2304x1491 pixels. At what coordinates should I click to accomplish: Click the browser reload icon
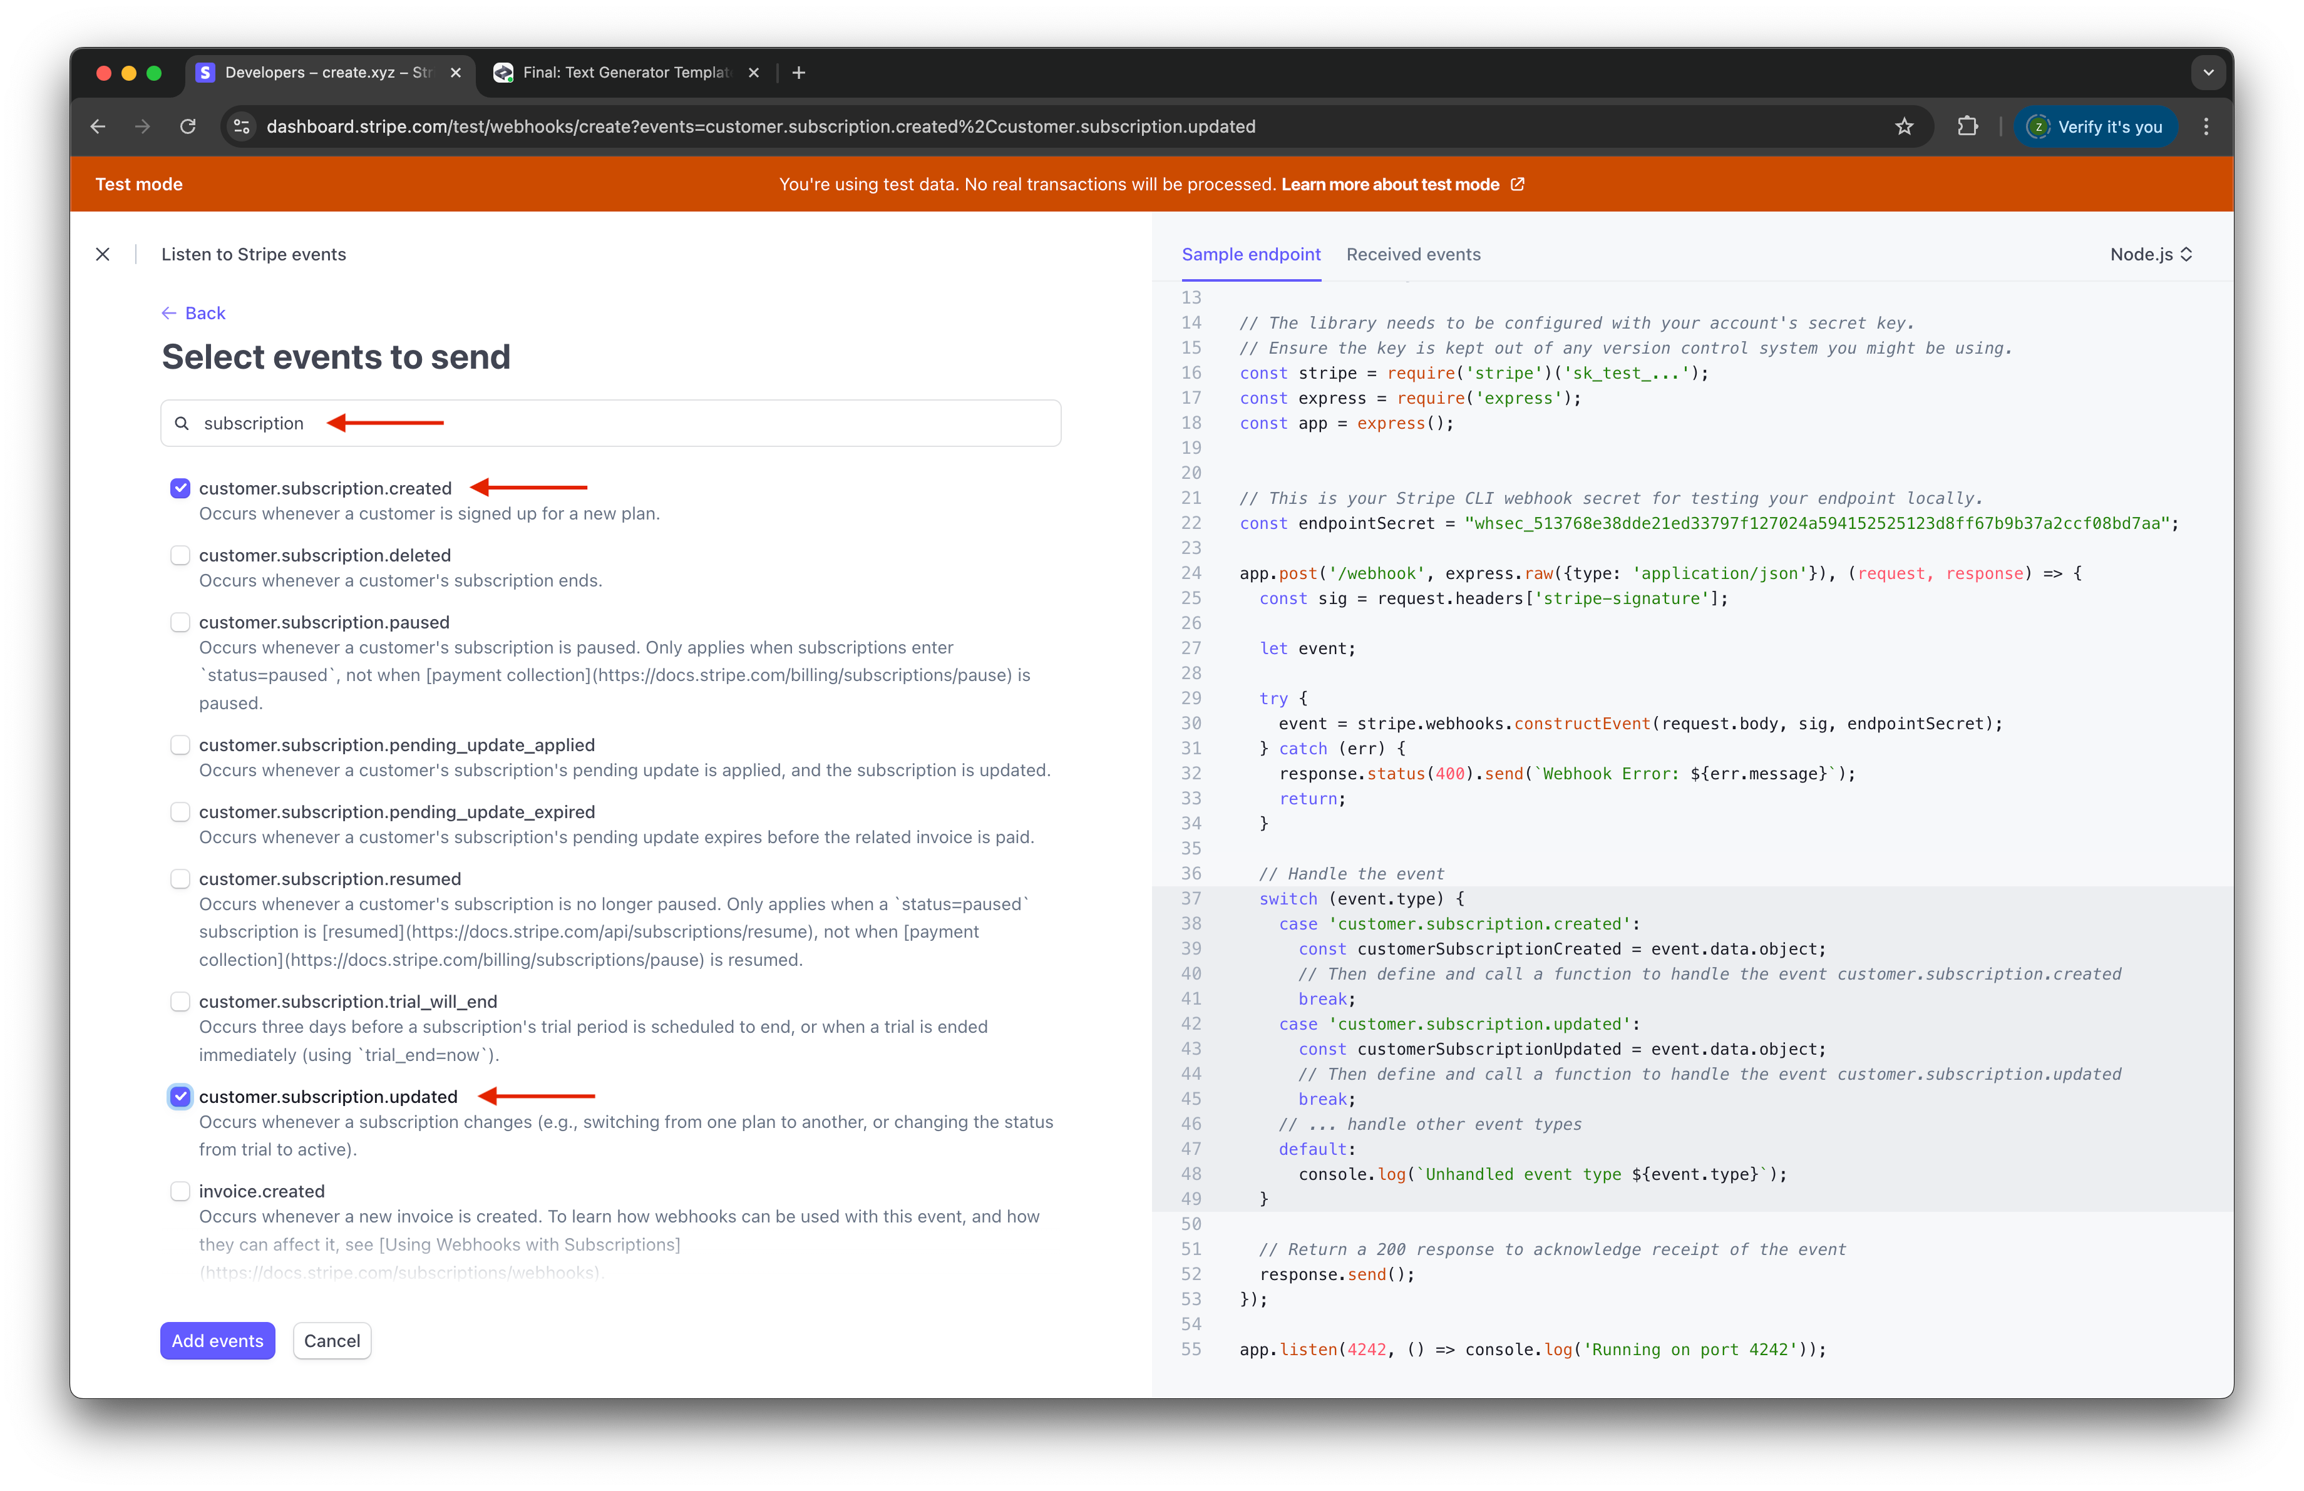[x=188, y=127]
